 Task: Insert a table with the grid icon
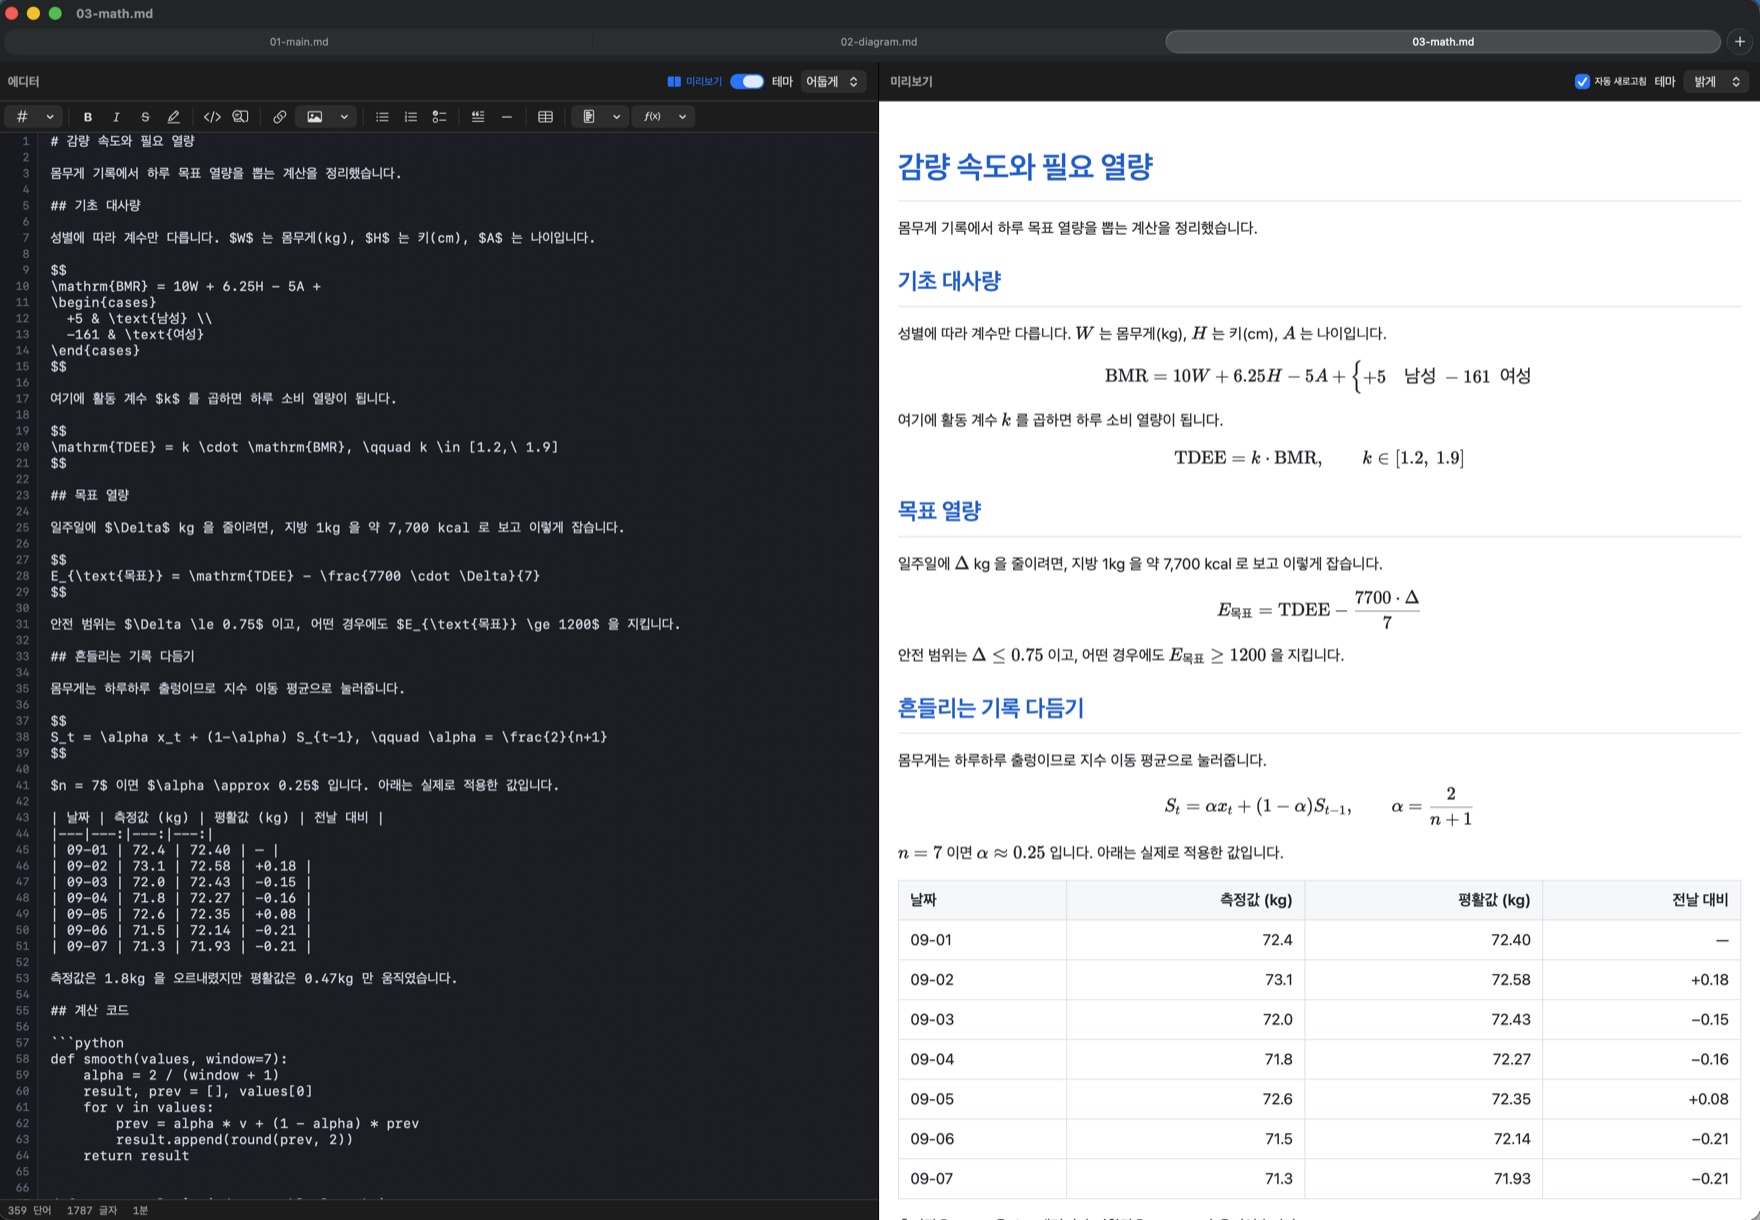click(545, 117)
